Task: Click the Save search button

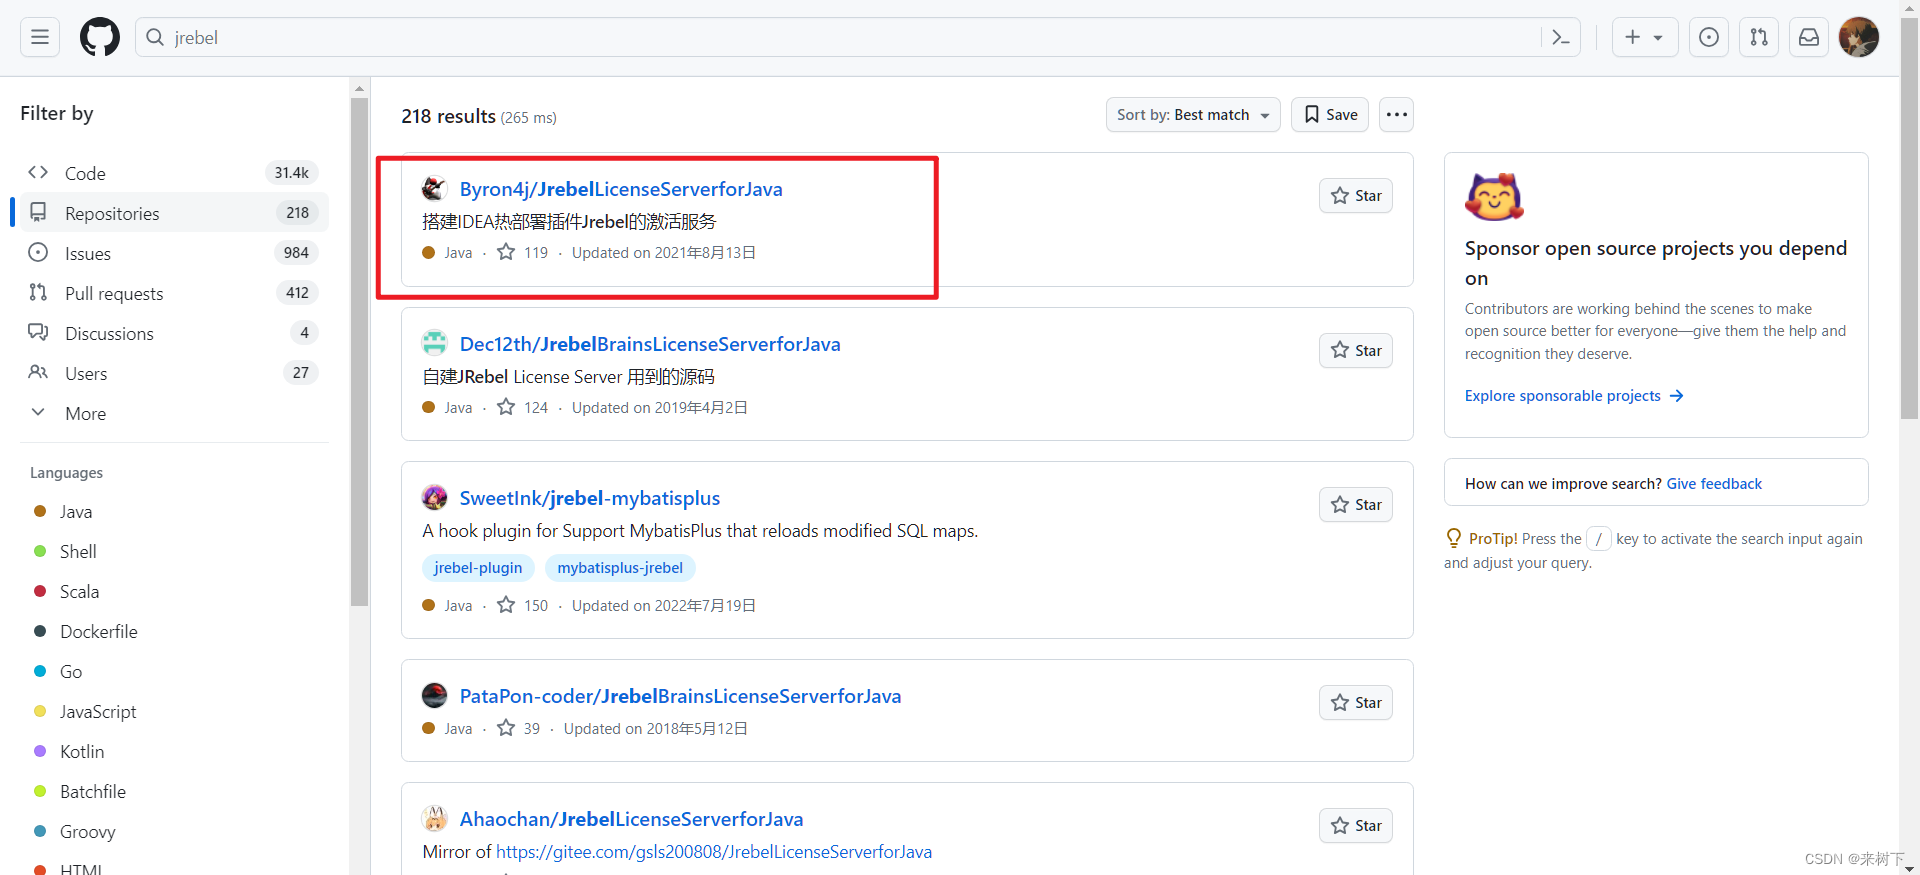Action: (1330, 115)
